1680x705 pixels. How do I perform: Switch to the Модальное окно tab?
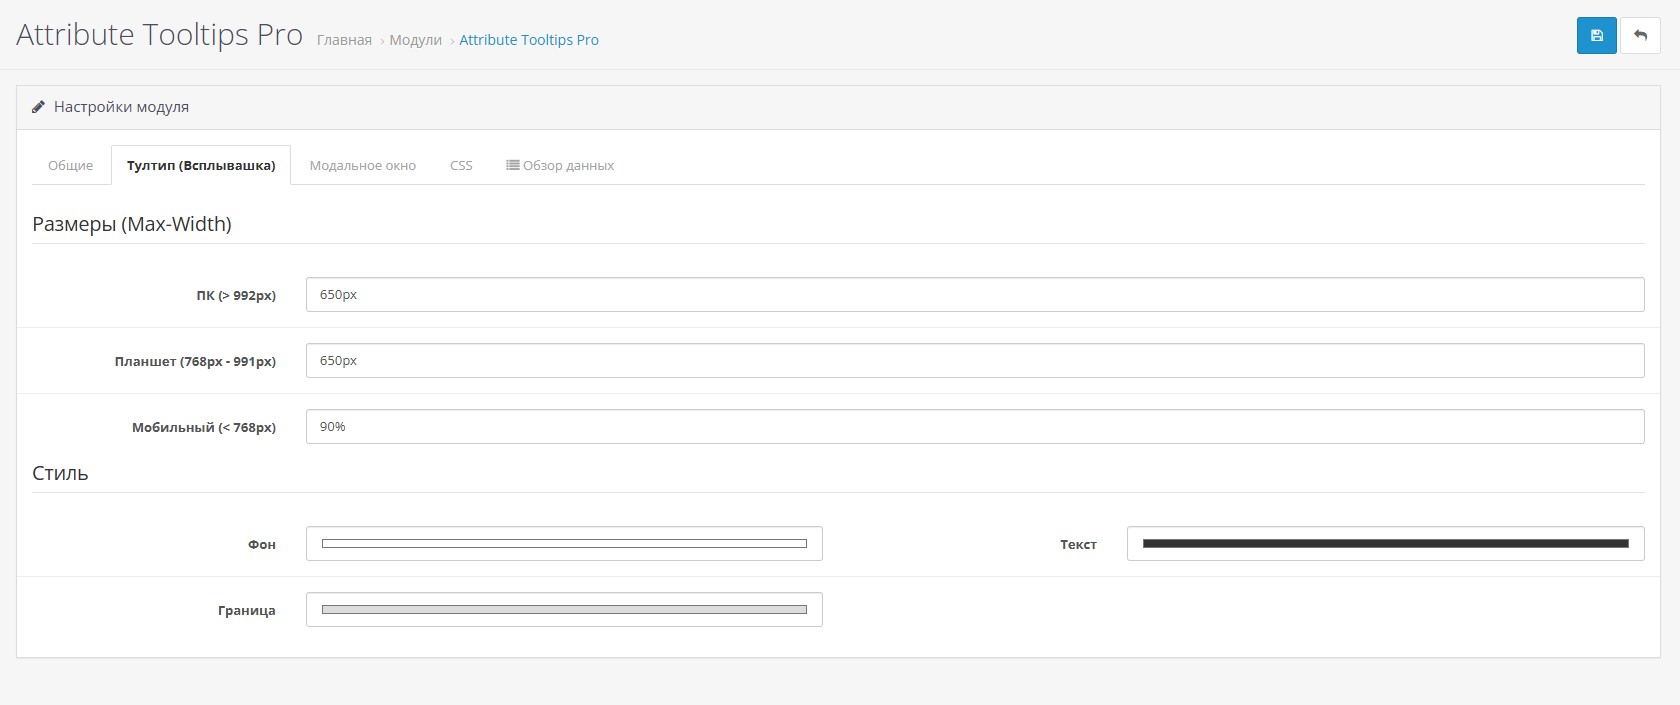click(362, 166)
